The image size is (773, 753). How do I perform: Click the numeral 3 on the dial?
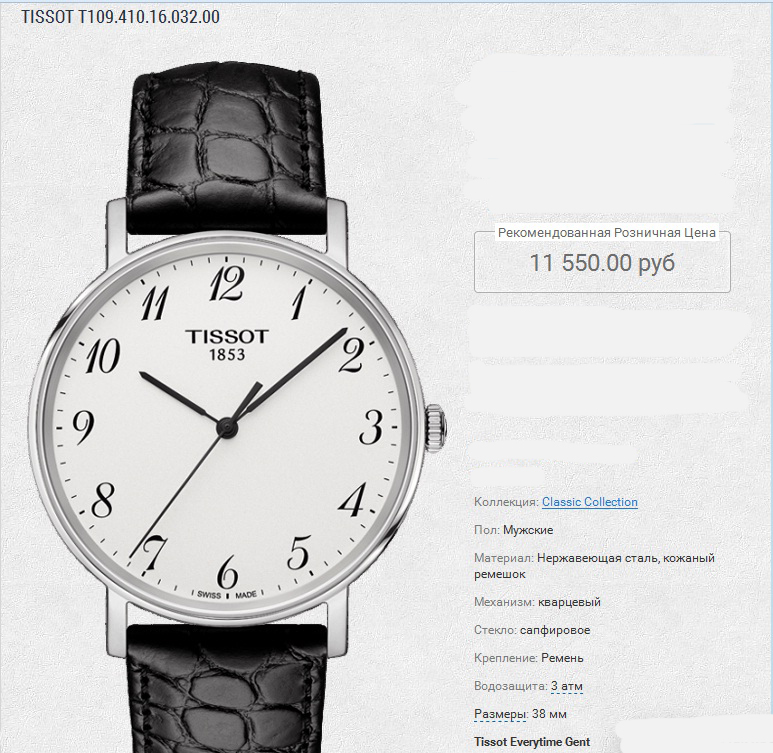(371, 427)
